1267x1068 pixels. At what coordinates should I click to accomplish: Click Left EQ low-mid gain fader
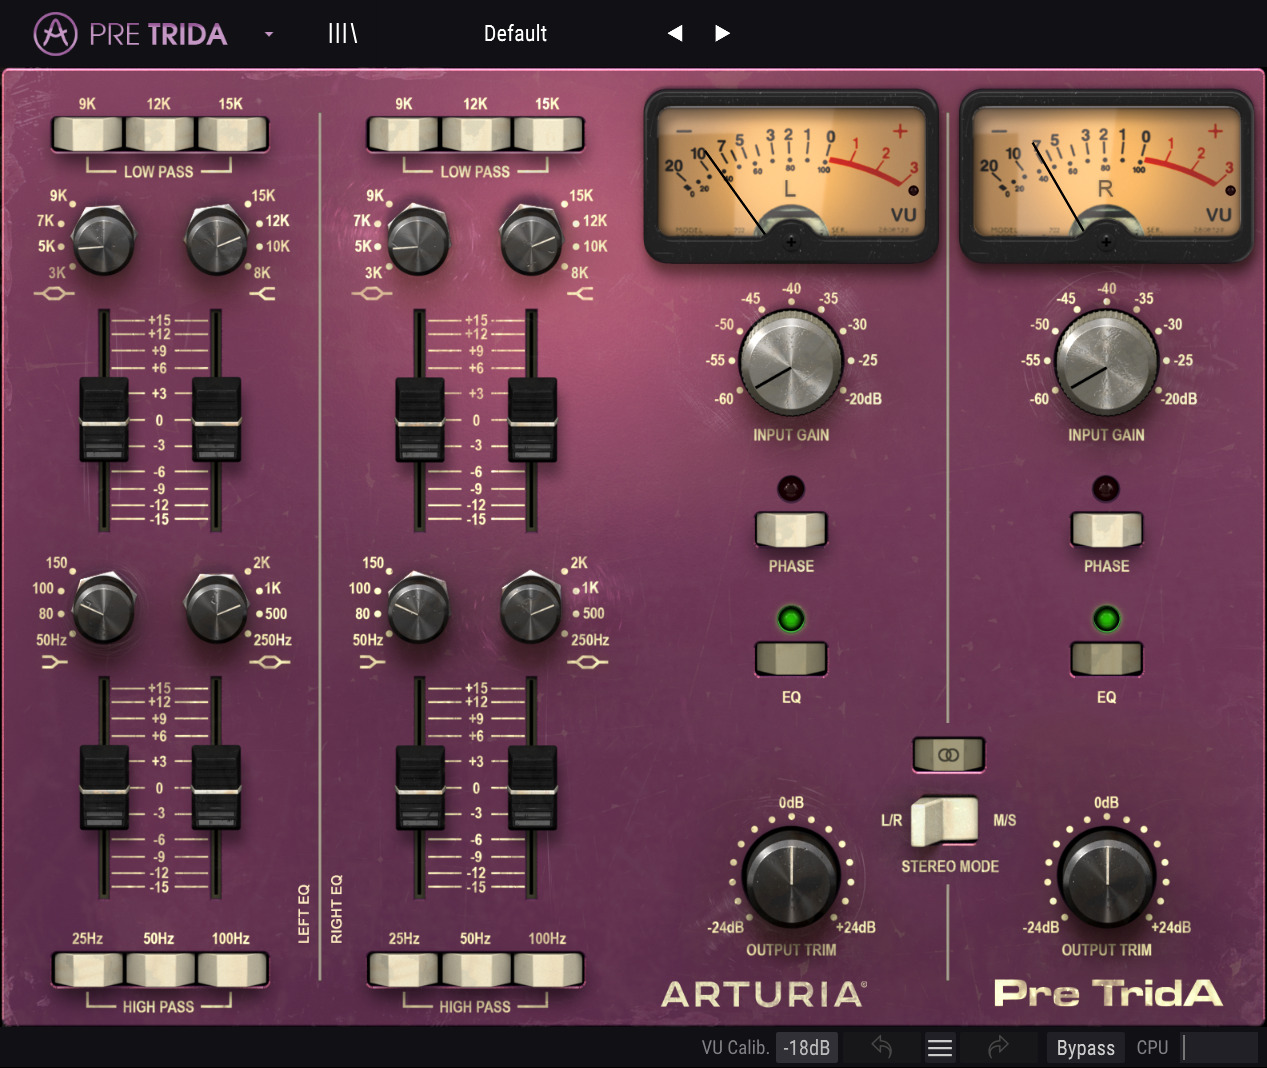217,787
